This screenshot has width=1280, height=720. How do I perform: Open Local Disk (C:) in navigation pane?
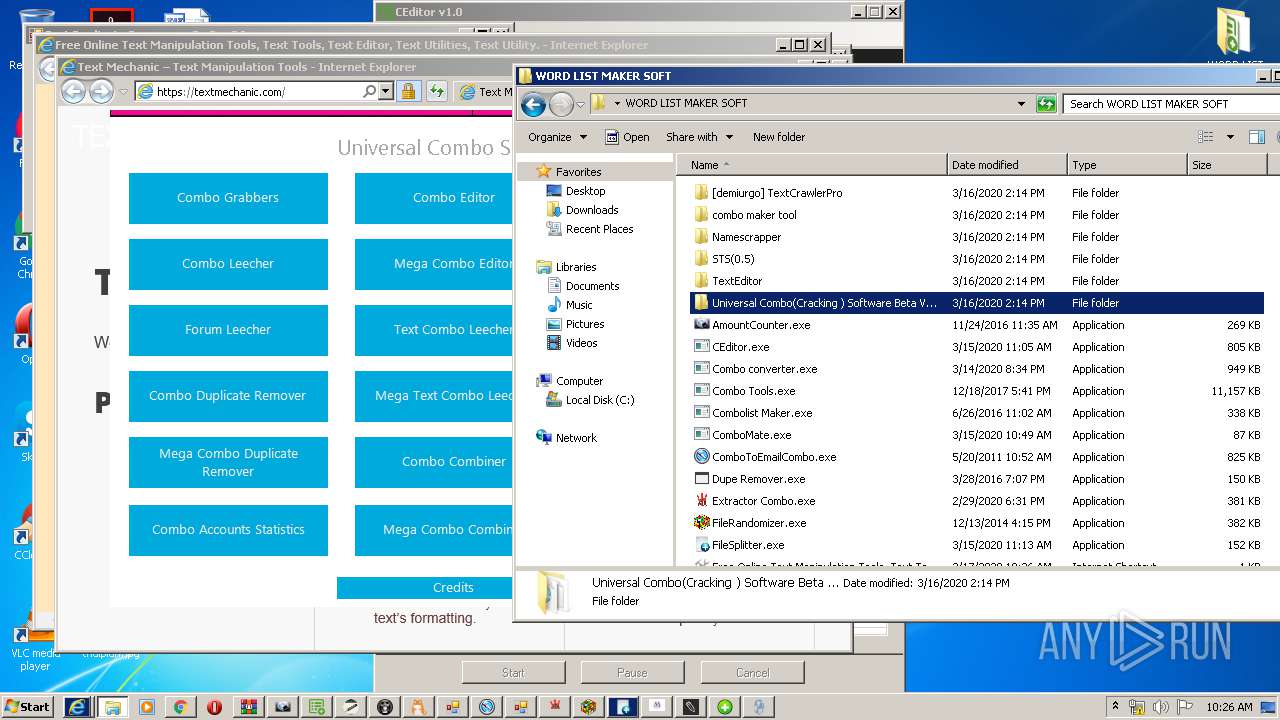[600, 400]
